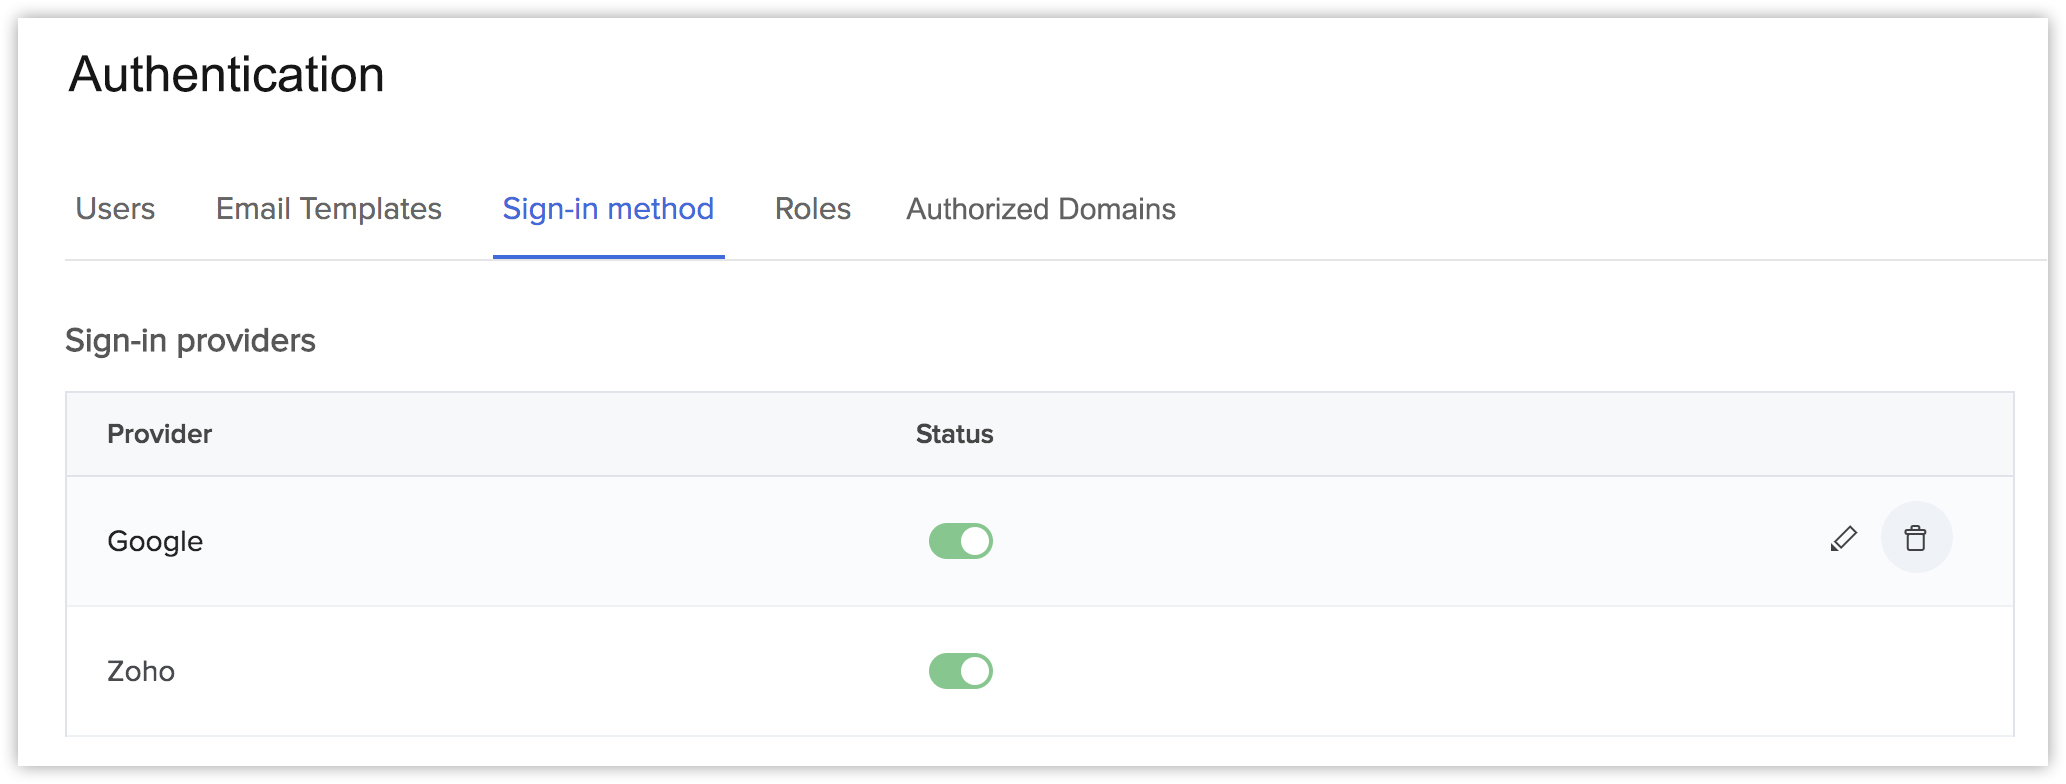Select the Google provider name
The height and width of the screenshot is (784, 2066).
tap(155, 541)
